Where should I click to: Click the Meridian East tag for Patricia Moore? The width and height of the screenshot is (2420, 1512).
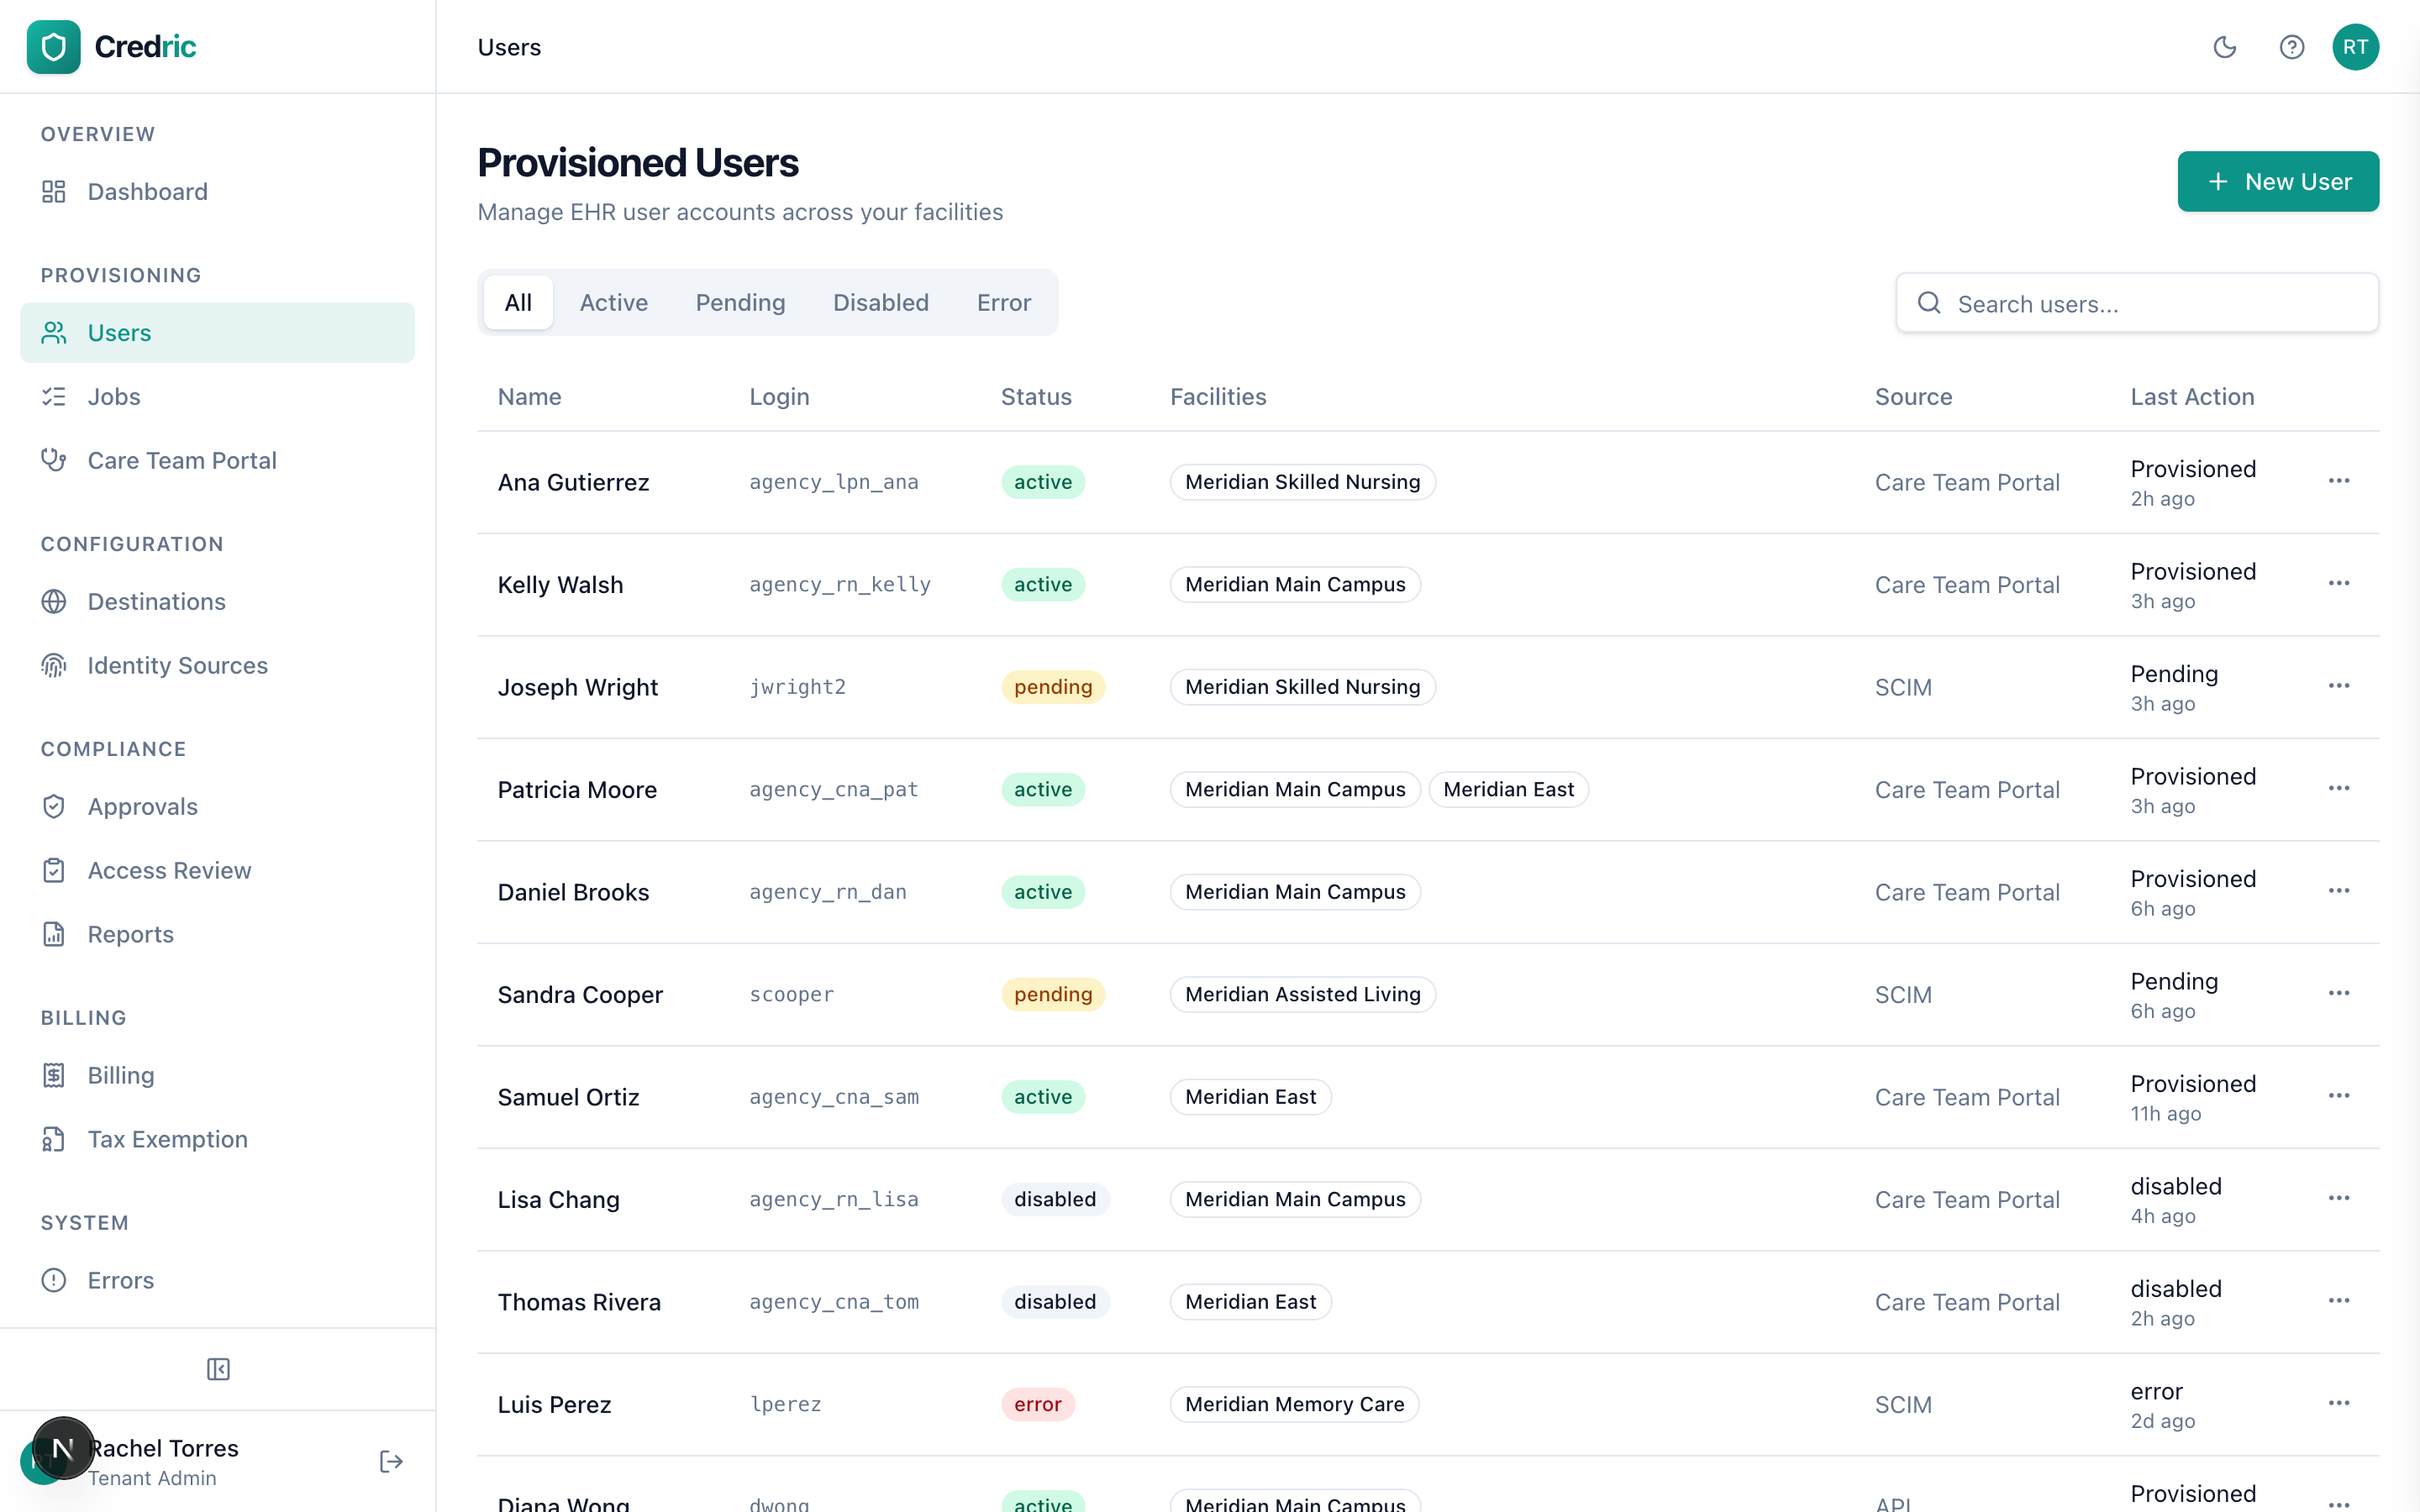coord(1508,790)
